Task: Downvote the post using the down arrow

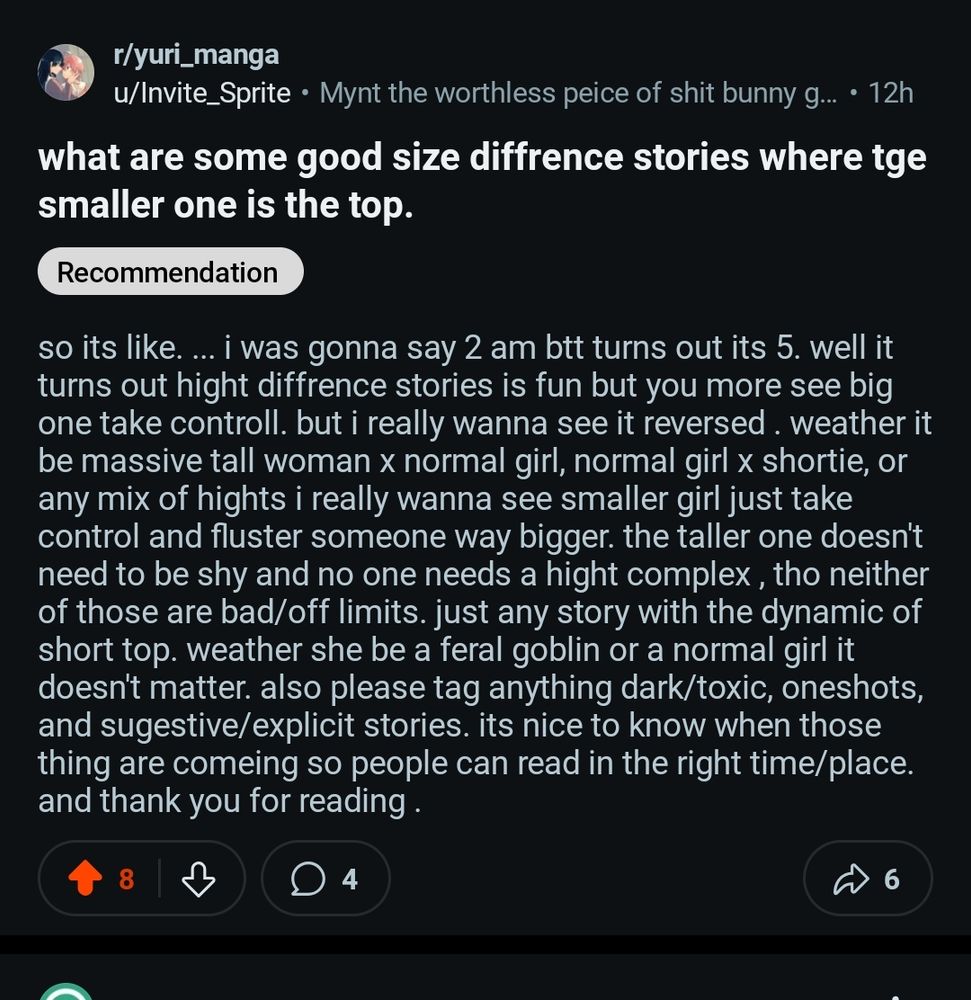Action: click(x=198, y=879)
